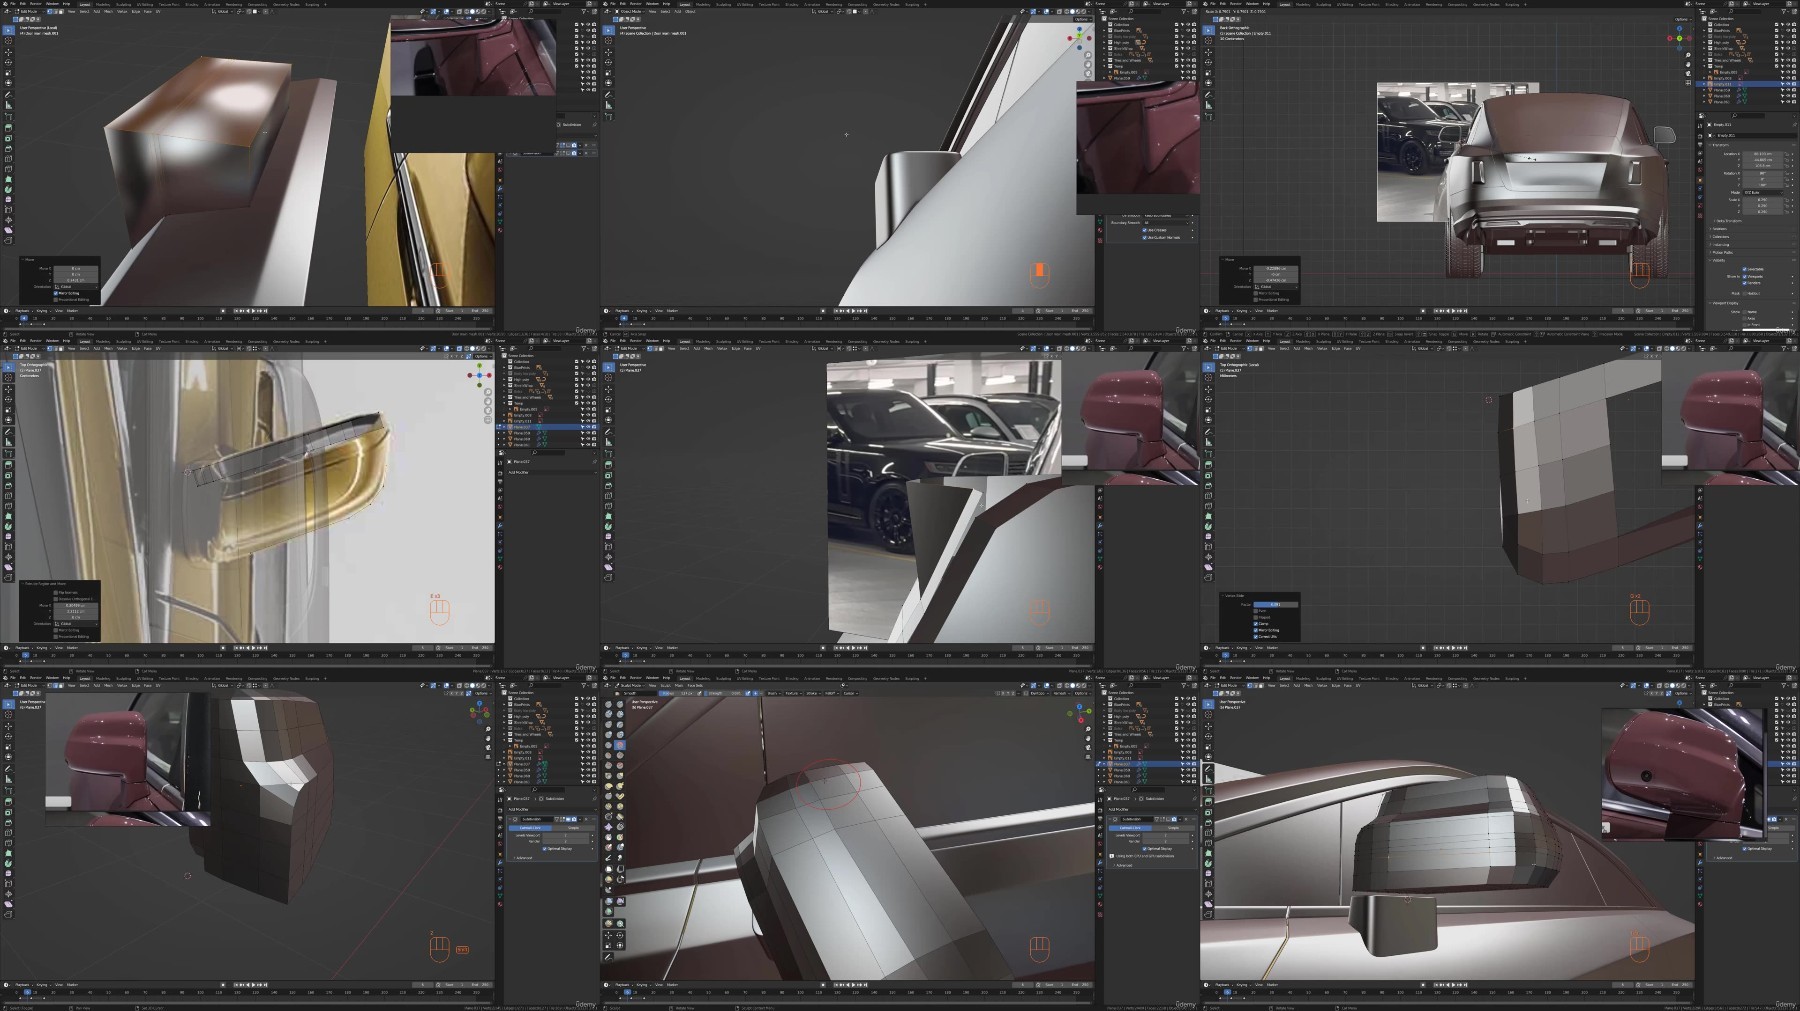Open Sculpt Mode selector in sculpt window header

[630, 685]
